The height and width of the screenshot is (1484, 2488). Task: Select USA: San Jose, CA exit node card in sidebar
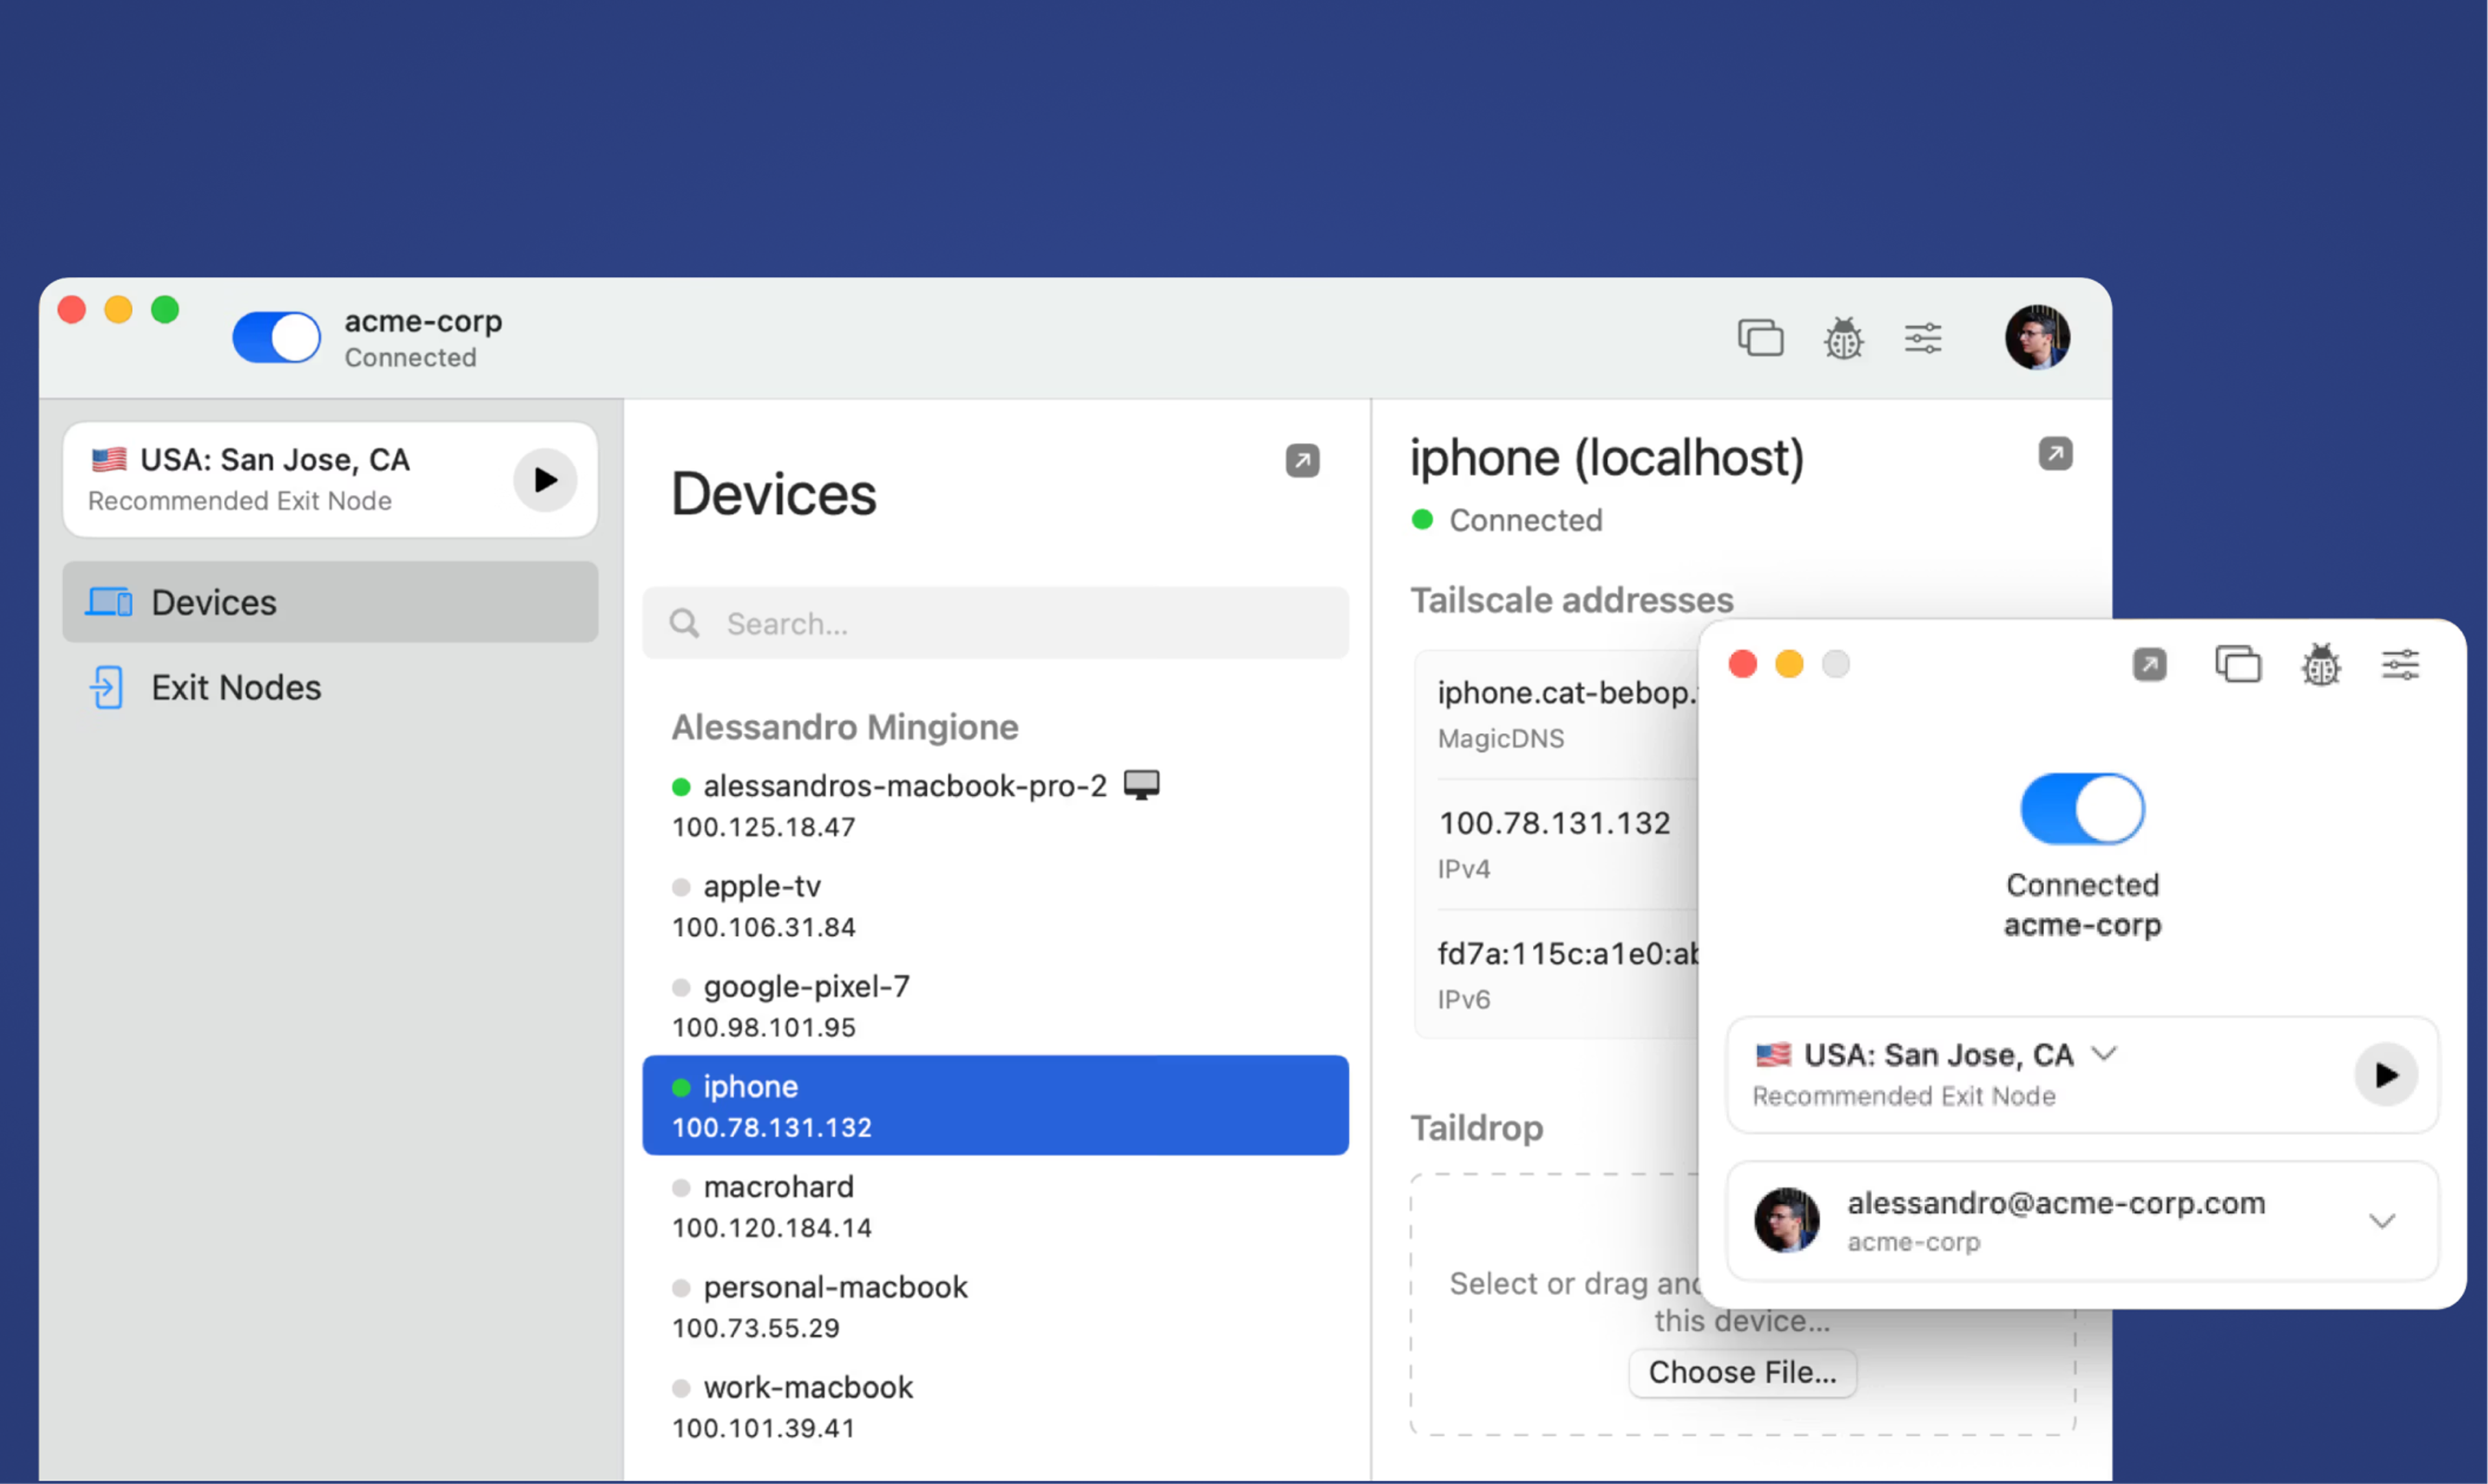pyautogui.click(x=330, y=480)
